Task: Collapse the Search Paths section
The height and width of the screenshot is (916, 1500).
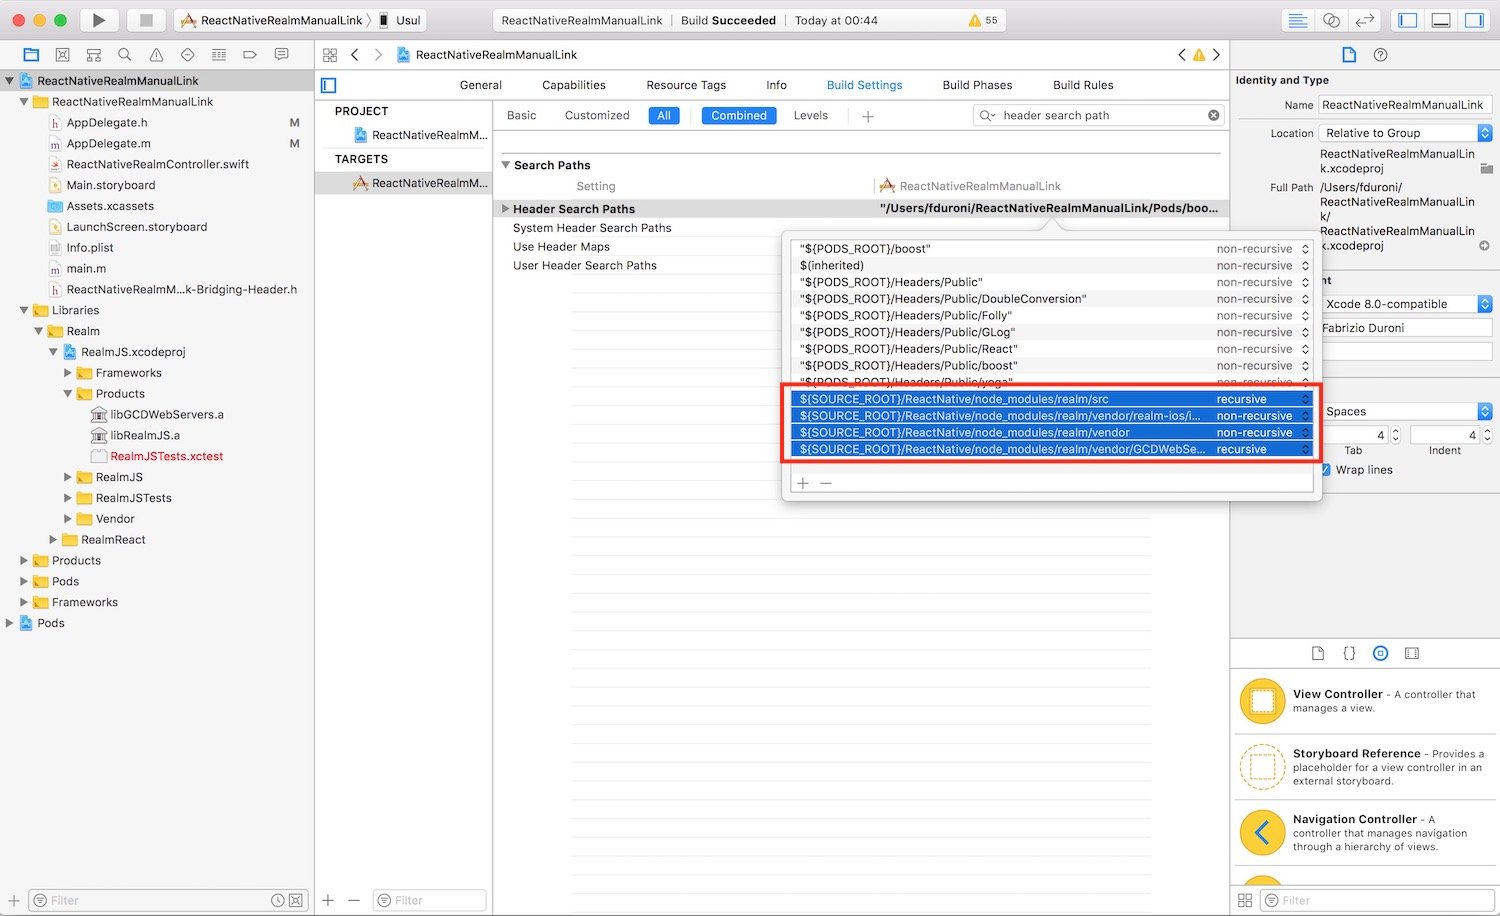Action: click(506, 165)
